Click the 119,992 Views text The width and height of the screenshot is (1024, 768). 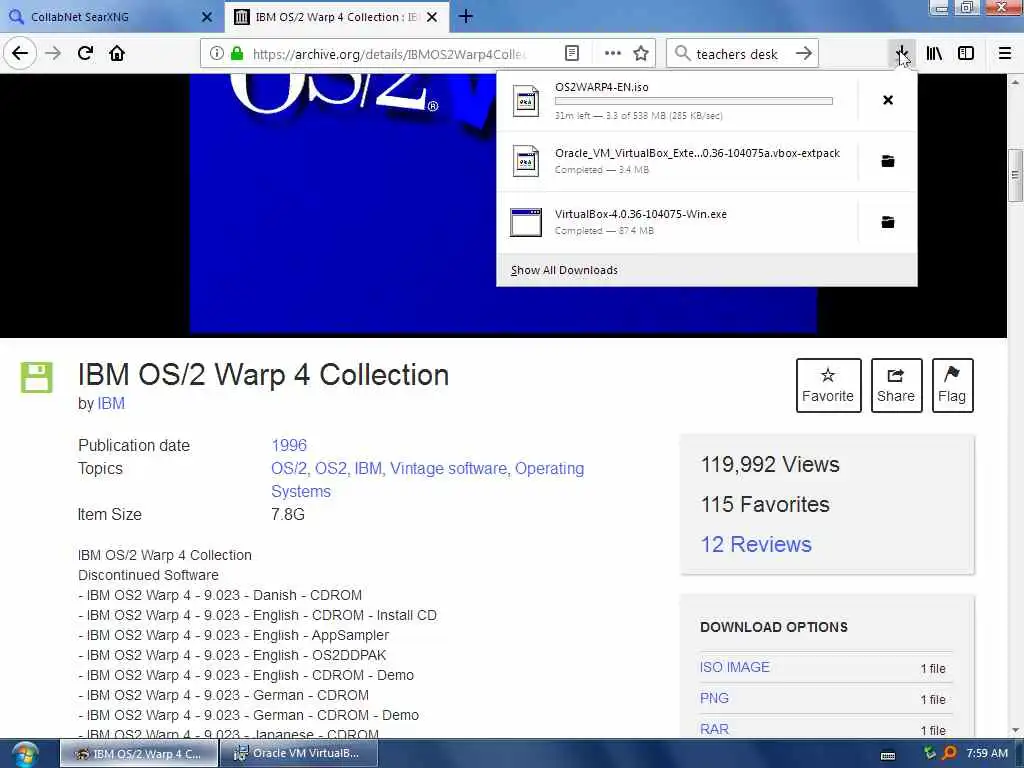click(770, 464)
